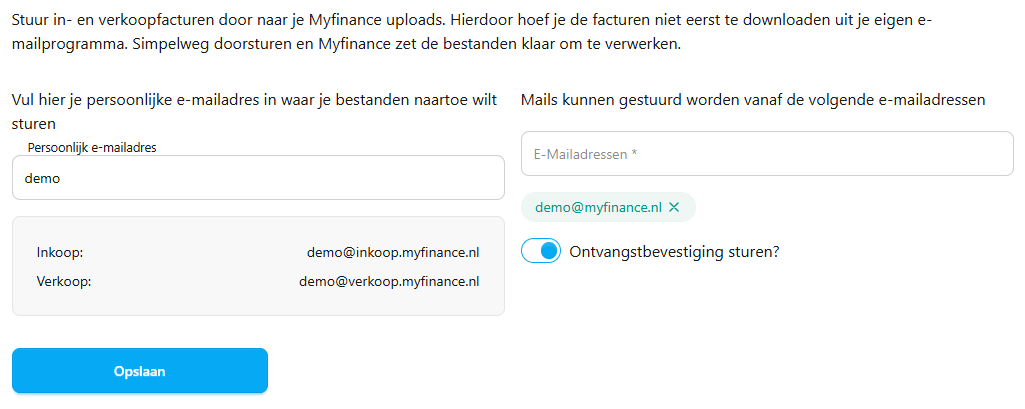Select the demo@inkoop.myfinance.nl address text

(393, 252)
